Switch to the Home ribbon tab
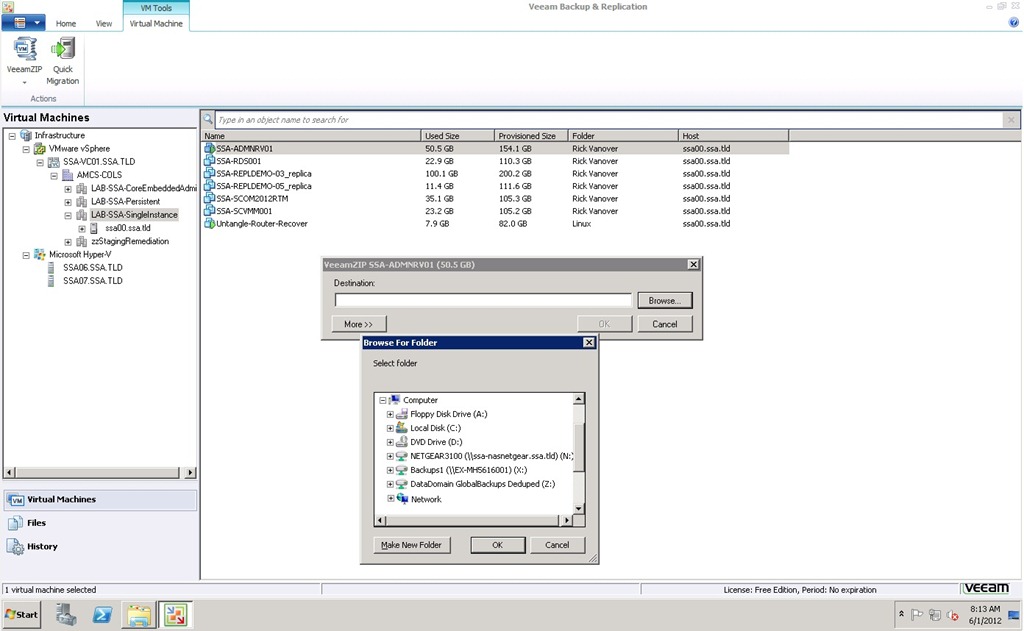This screenshot has height=631, width=1024. (66, 24)
